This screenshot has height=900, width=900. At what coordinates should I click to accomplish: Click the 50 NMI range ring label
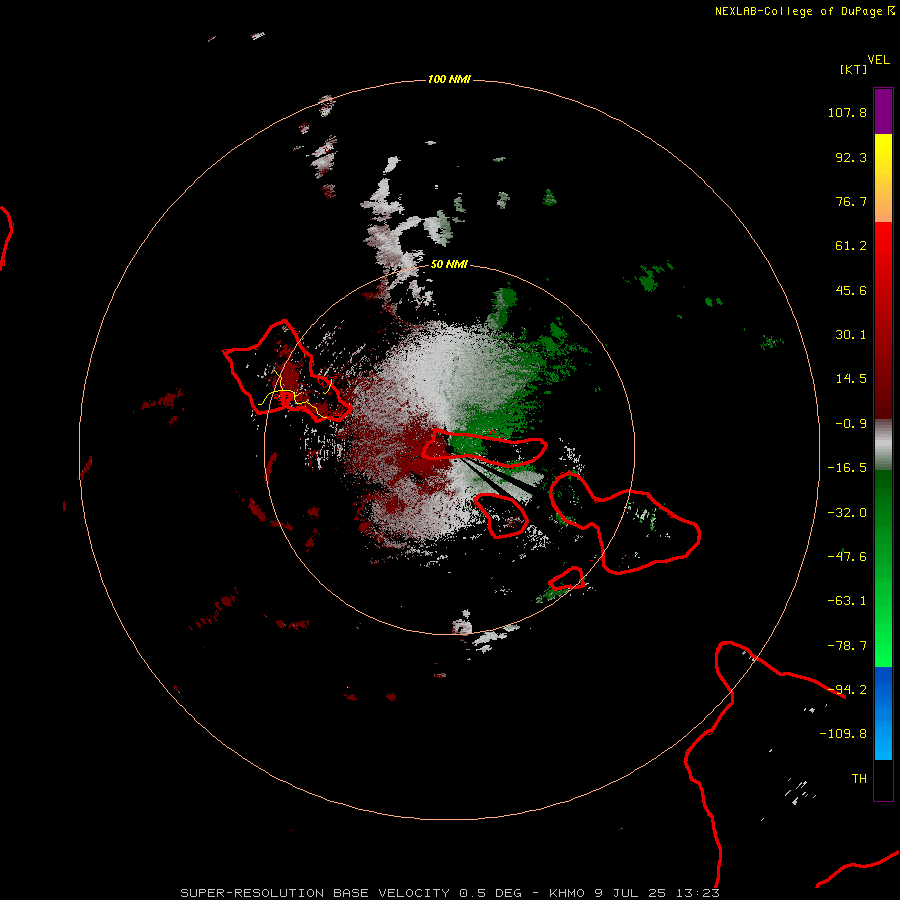tap(449, 264)
